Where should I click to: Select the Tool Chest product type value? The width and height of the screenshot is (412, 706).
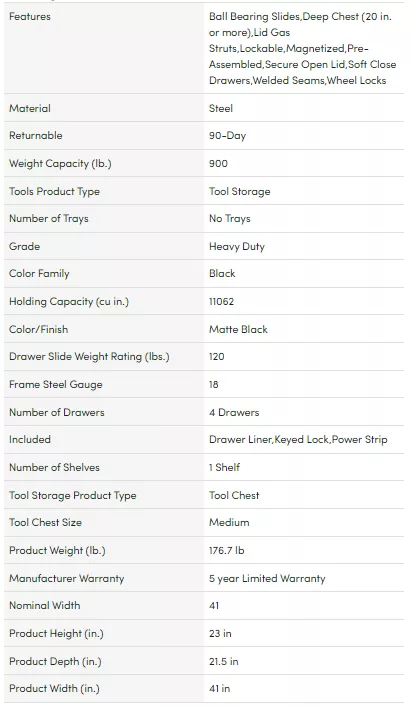click(x=234, y=495)
